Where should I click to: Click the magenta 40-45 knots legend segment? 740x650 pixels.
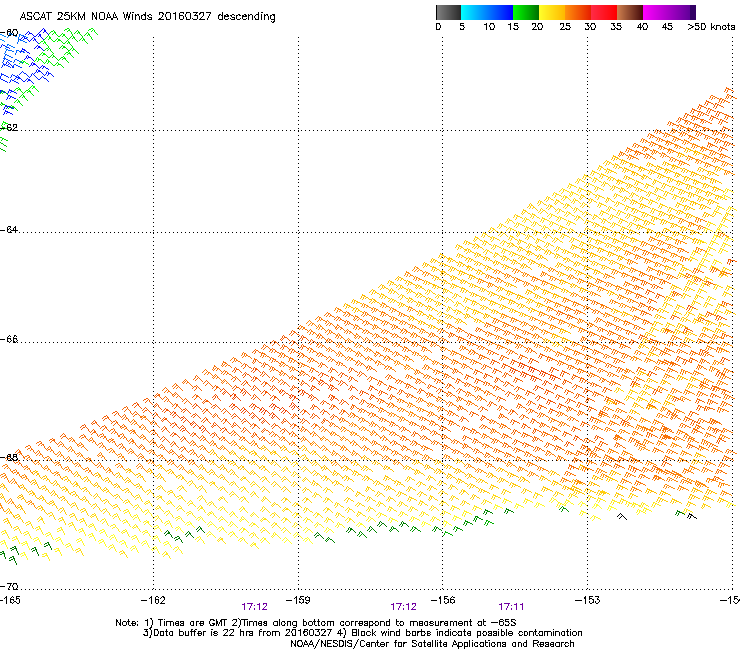click(x=656, y=12)
